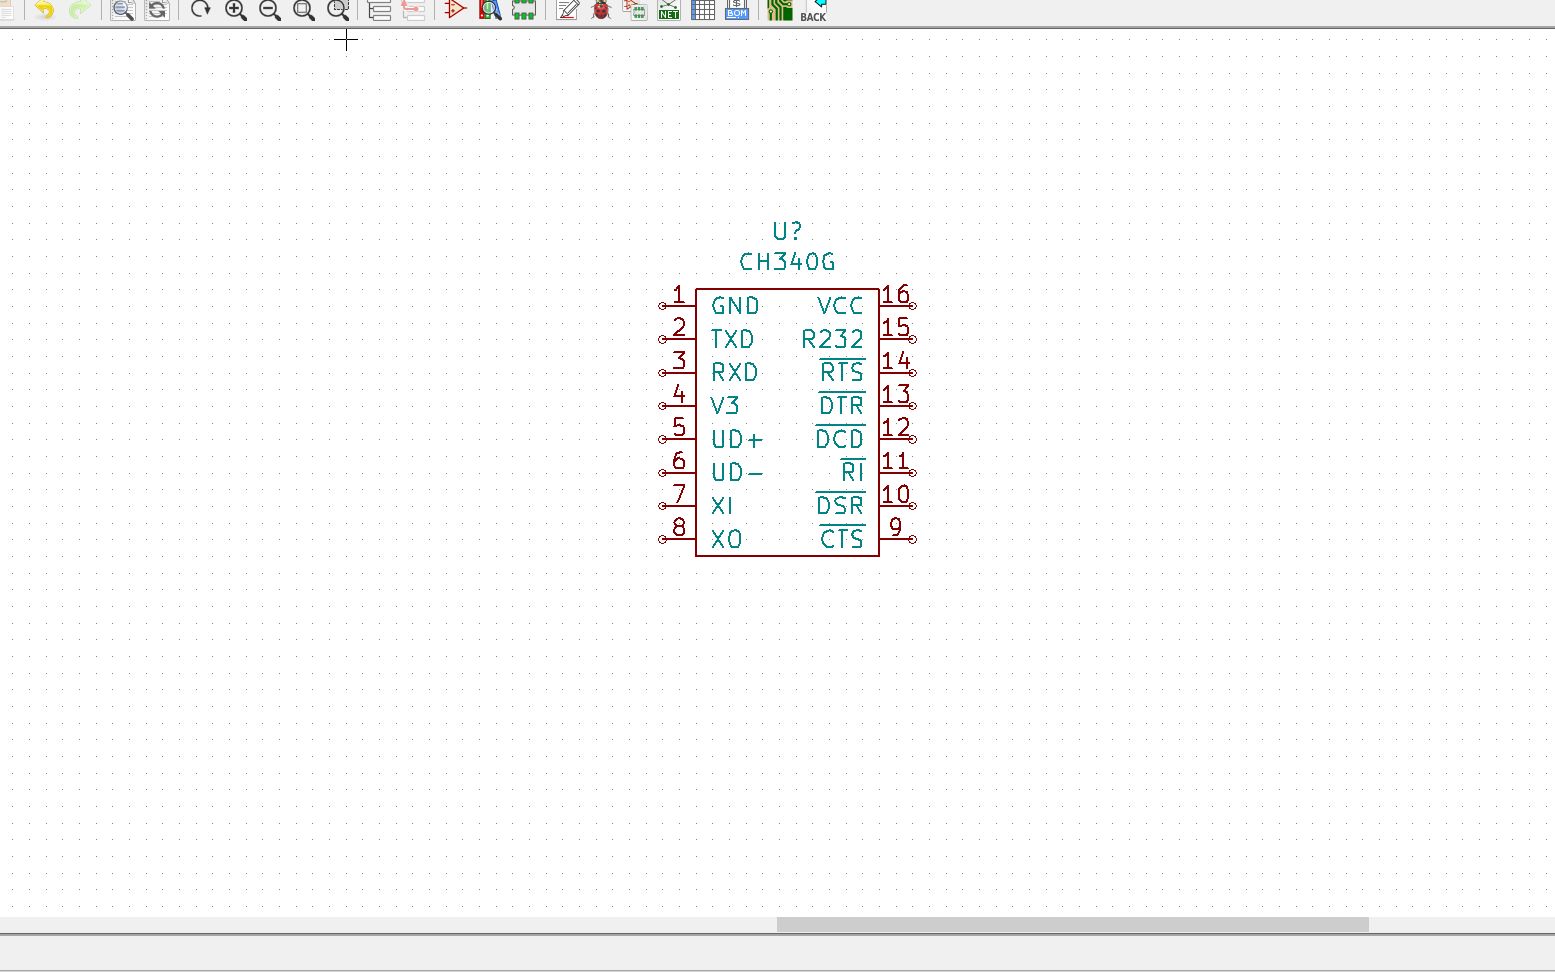This screenshot has height=972, width=1555.
Task: Assign footprints to symbols
Action: pos(635,10)
